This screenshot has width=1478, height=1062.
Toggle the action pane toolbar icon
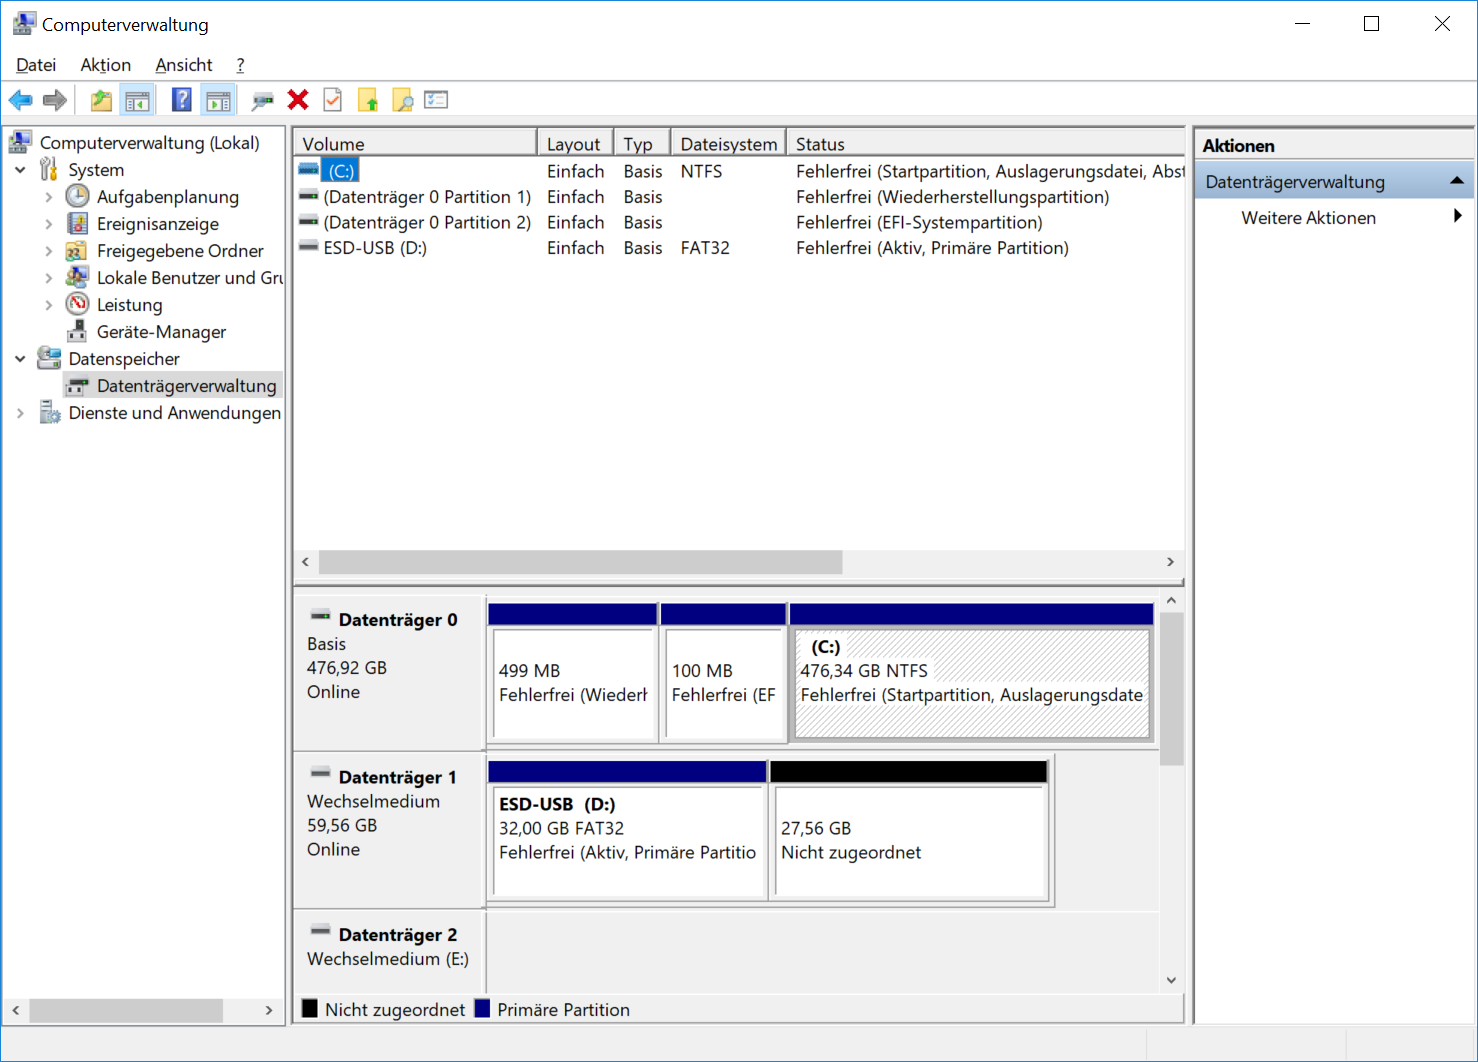(x=218, y=100)
